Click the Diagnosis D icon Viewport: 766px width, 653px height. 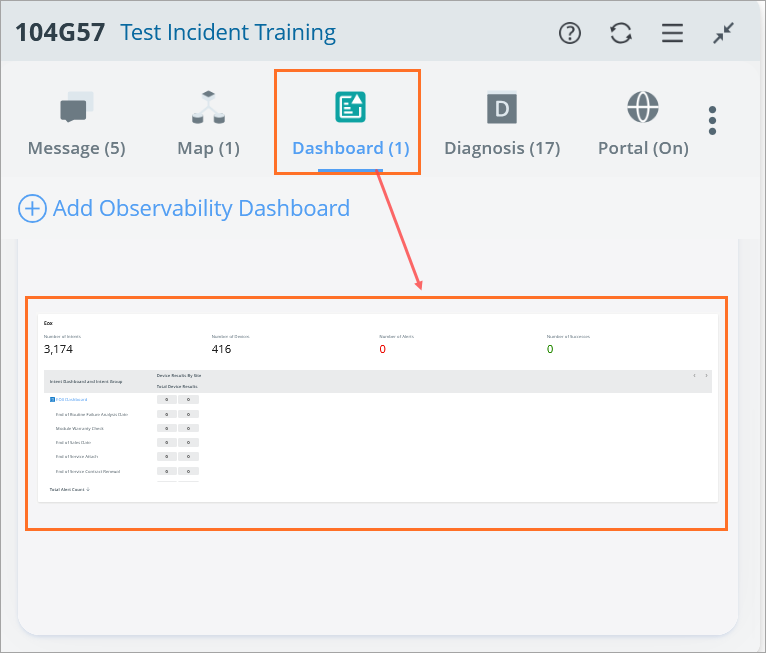tap(501, 107)
